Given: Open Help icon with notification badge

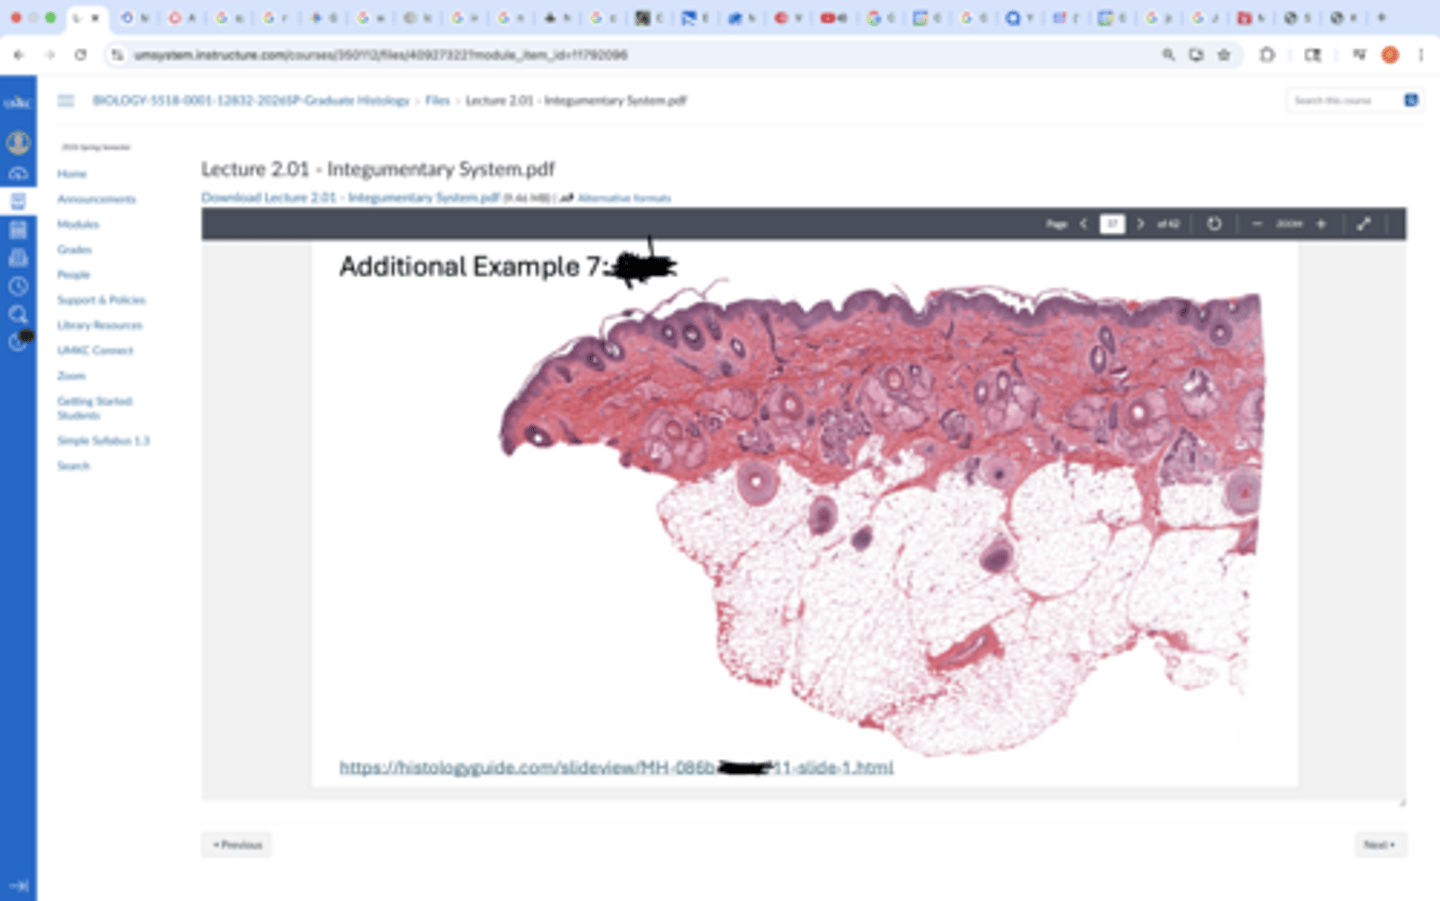Looking at the screenshot, I should [20, 341].
